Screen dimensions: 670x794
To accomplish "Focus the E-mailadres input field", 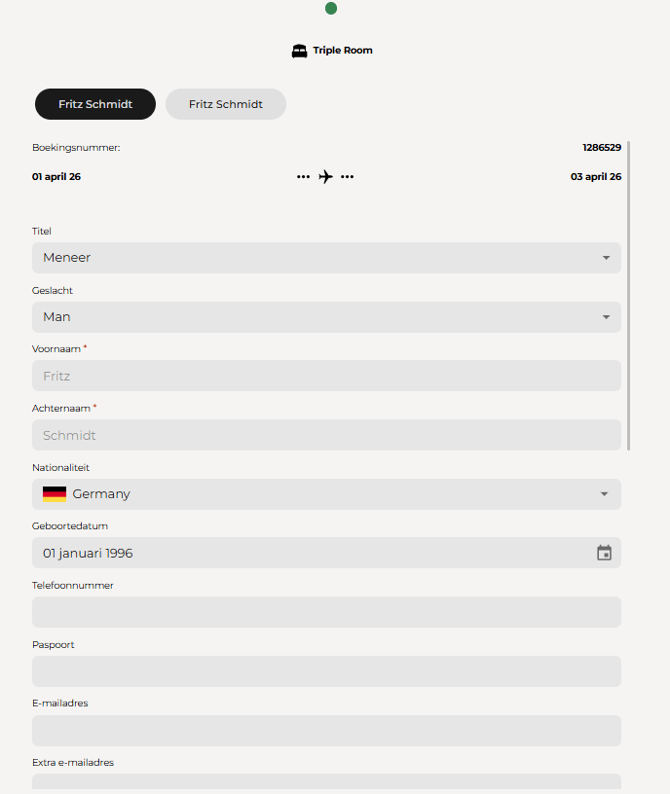I will [x=327, y=731].
